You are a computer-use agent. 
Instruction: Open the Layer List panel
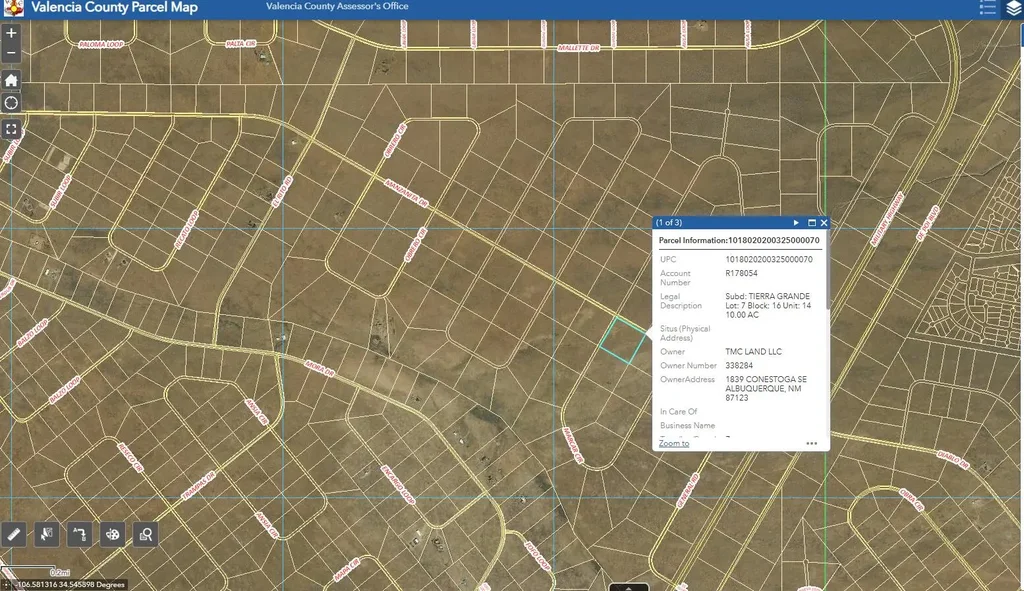[1013, 8]
